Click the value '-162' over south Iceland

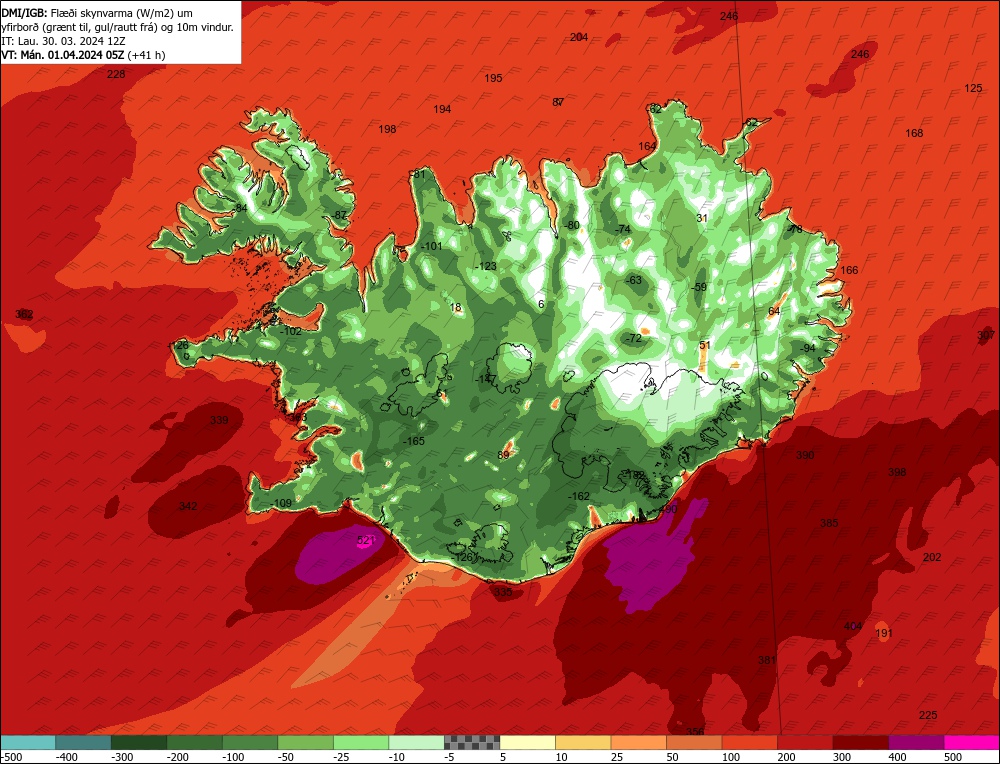click(x=578, y=496)
